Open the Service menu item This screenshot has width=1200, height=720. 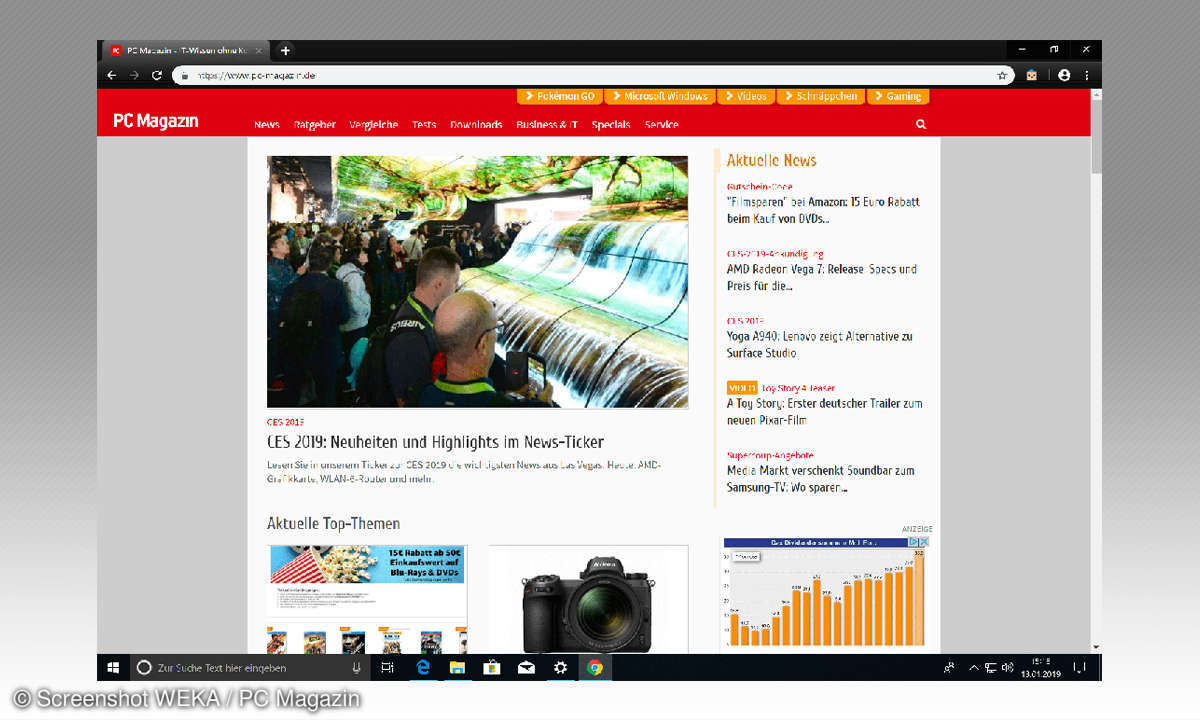pos(662,125)
